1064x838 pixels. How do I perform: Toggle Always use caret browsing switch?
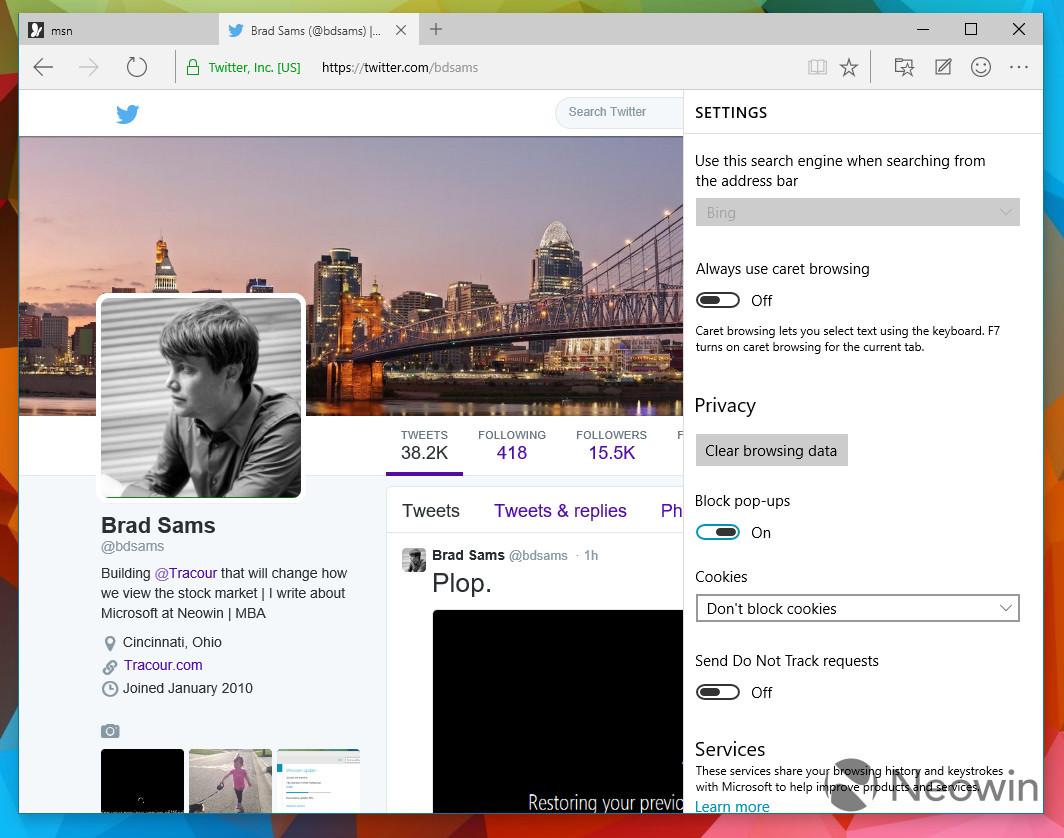point(717,300)
